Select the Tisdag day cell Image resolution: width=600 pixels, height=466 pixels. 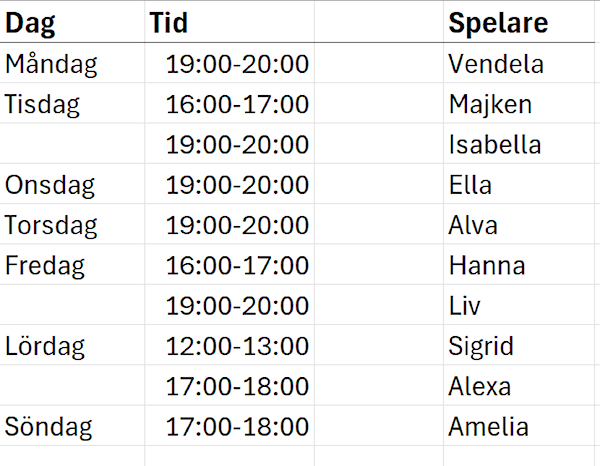pyautogui.click(x=42, y=105)
